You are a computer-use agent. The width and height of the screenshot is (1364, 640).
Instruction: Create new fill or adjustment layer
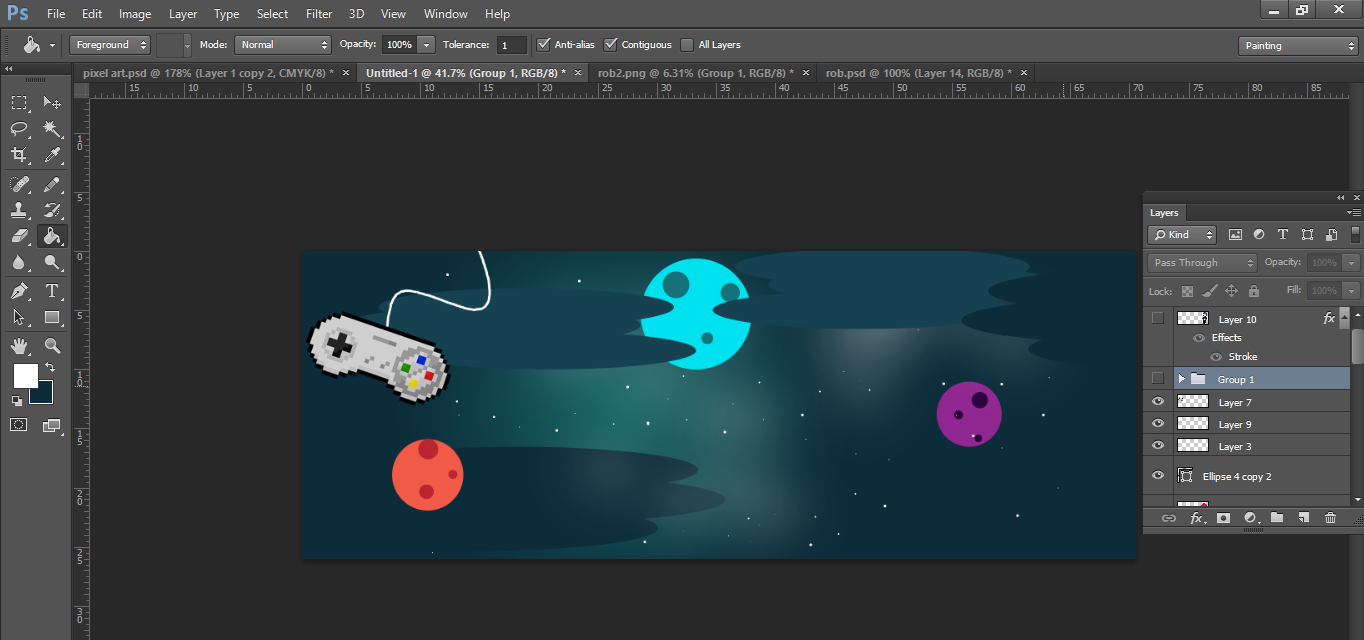click(1250, 518)
